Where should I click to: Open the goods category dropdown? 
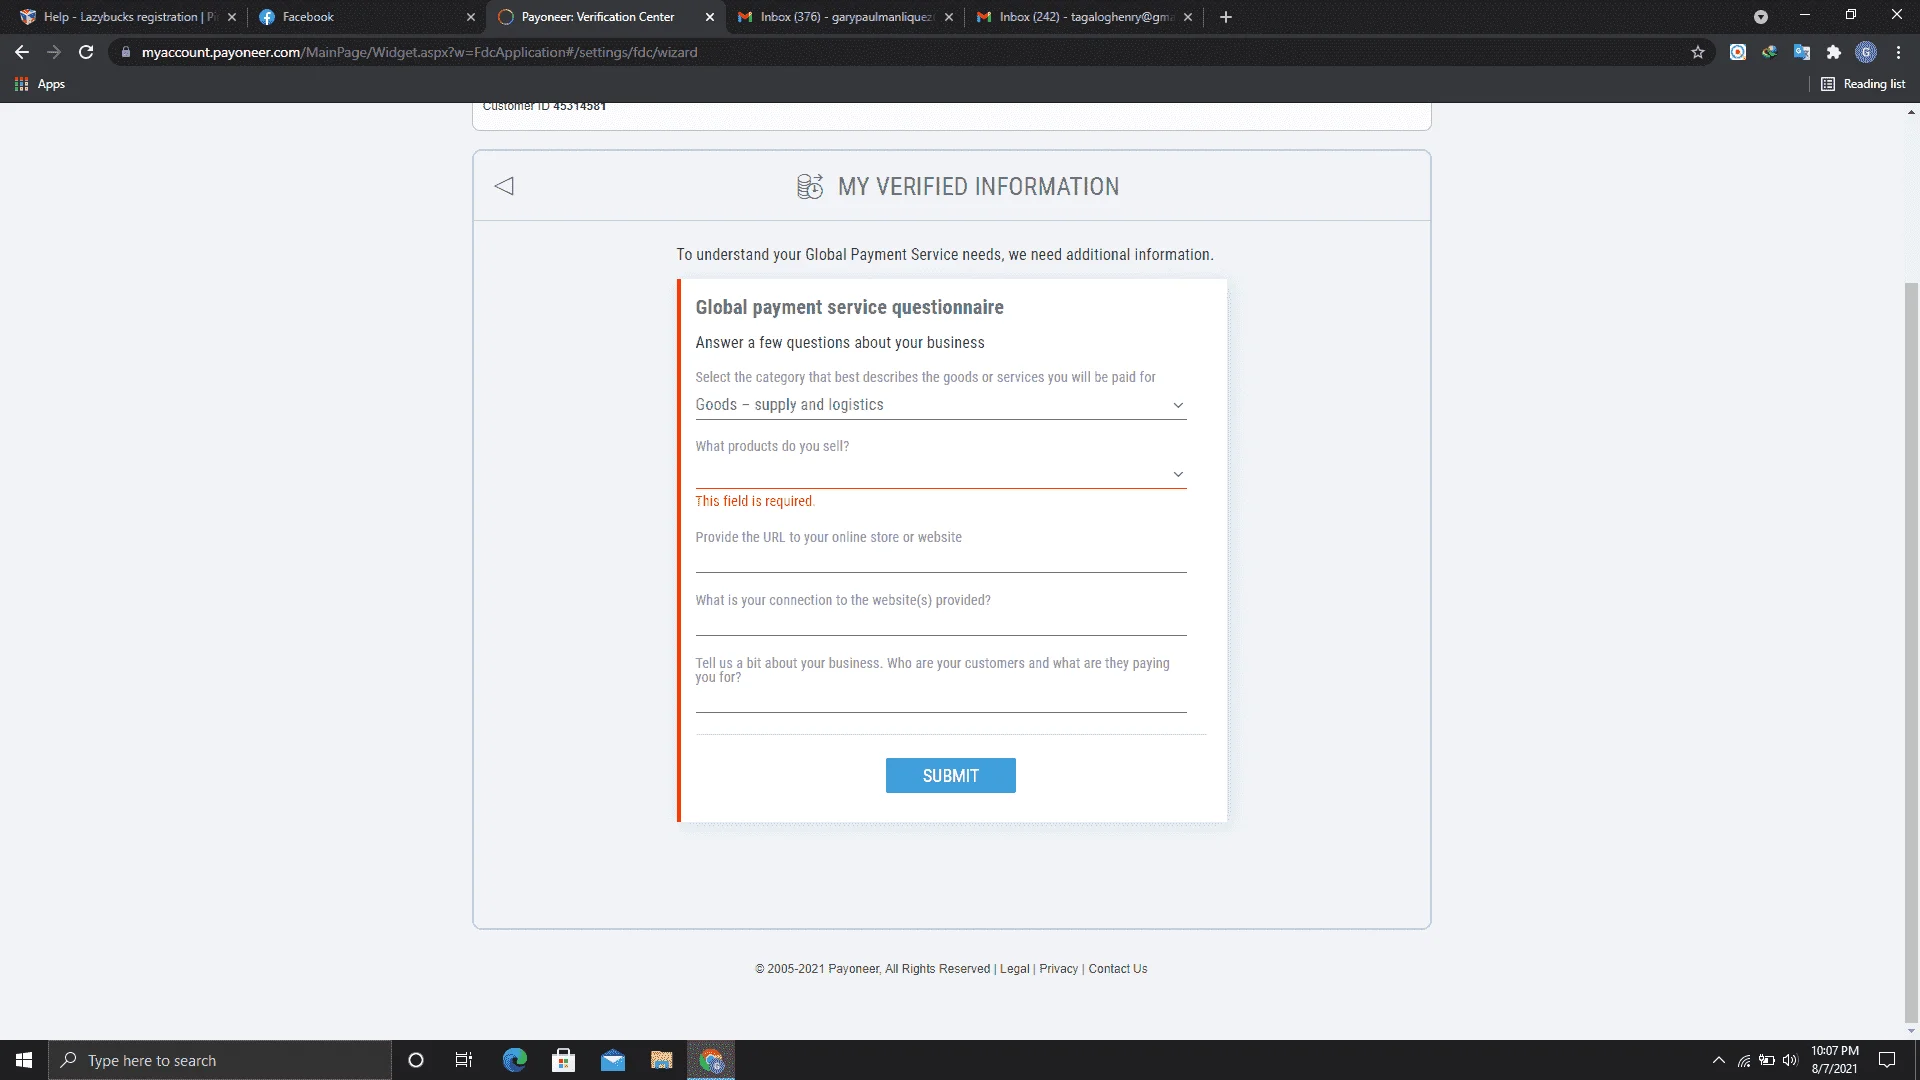click(940, 405)
